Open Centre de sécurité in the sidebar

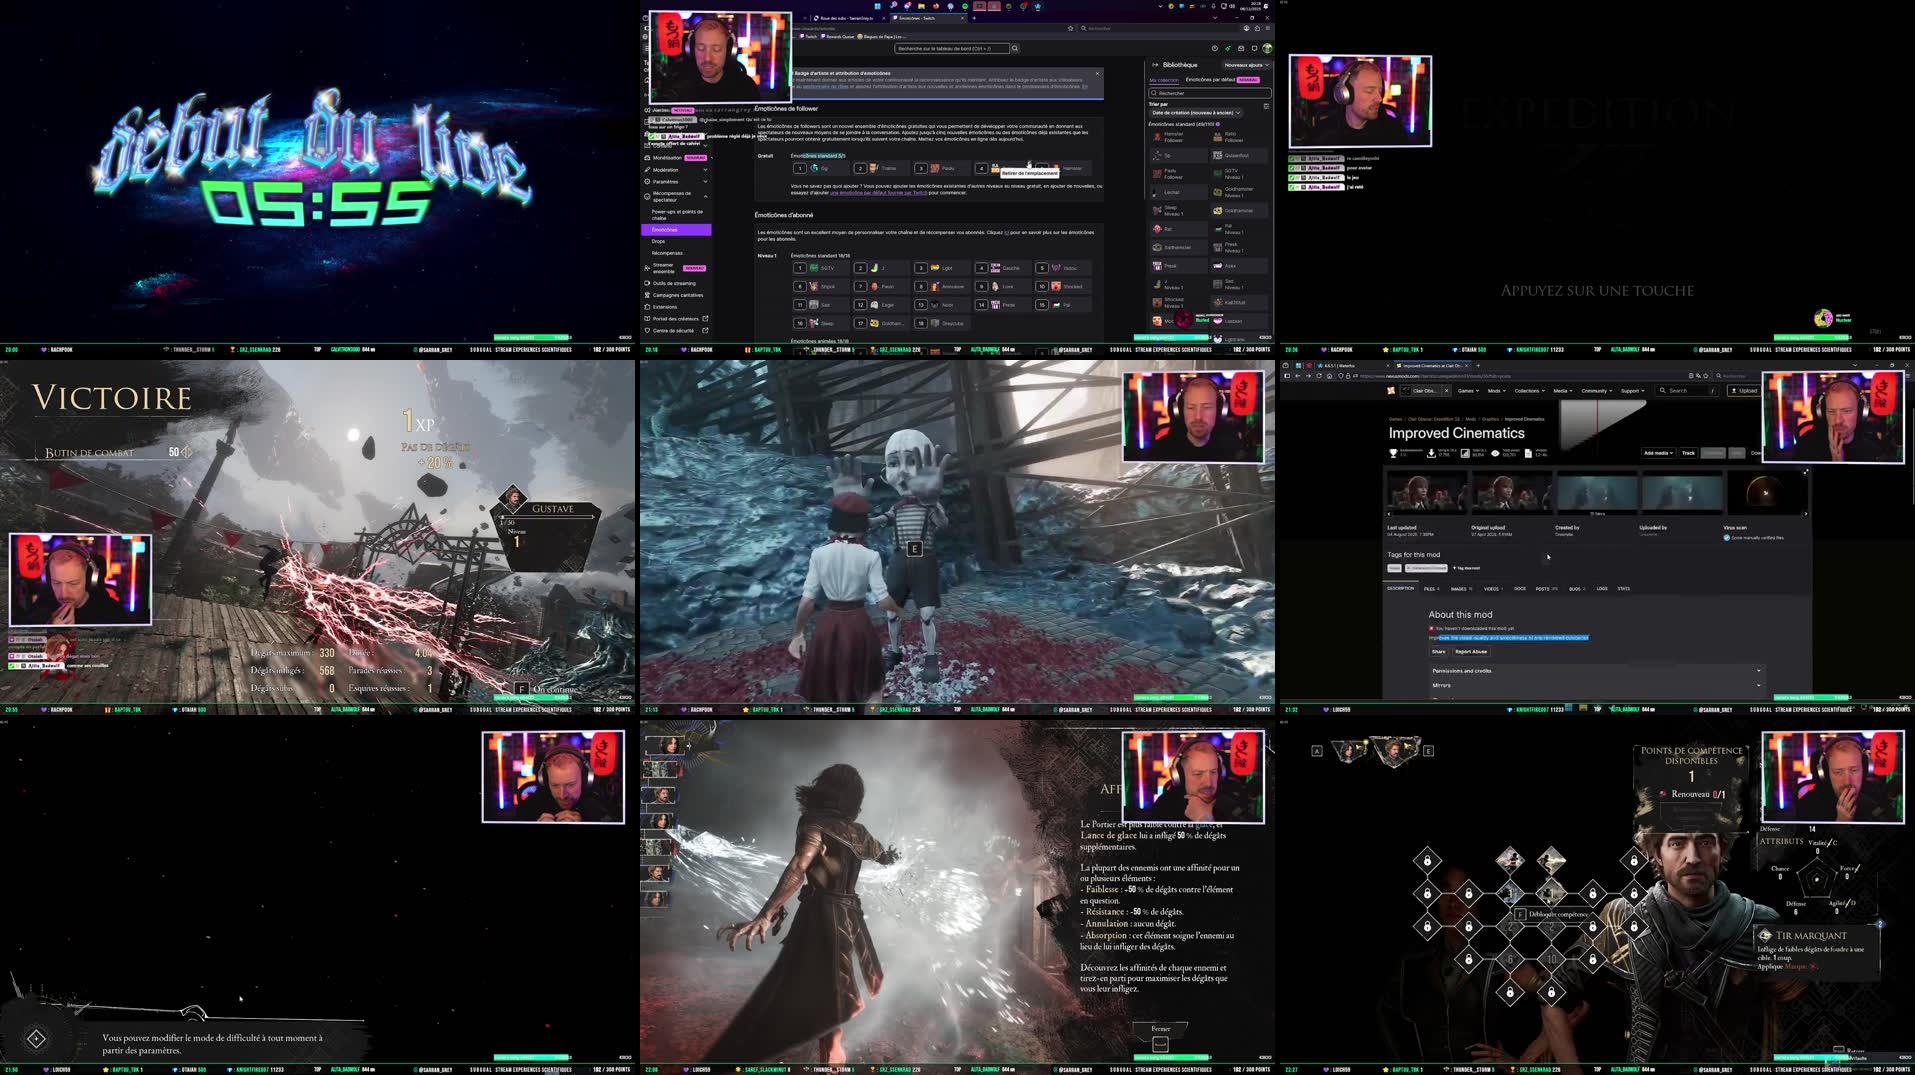coord(673,330)
